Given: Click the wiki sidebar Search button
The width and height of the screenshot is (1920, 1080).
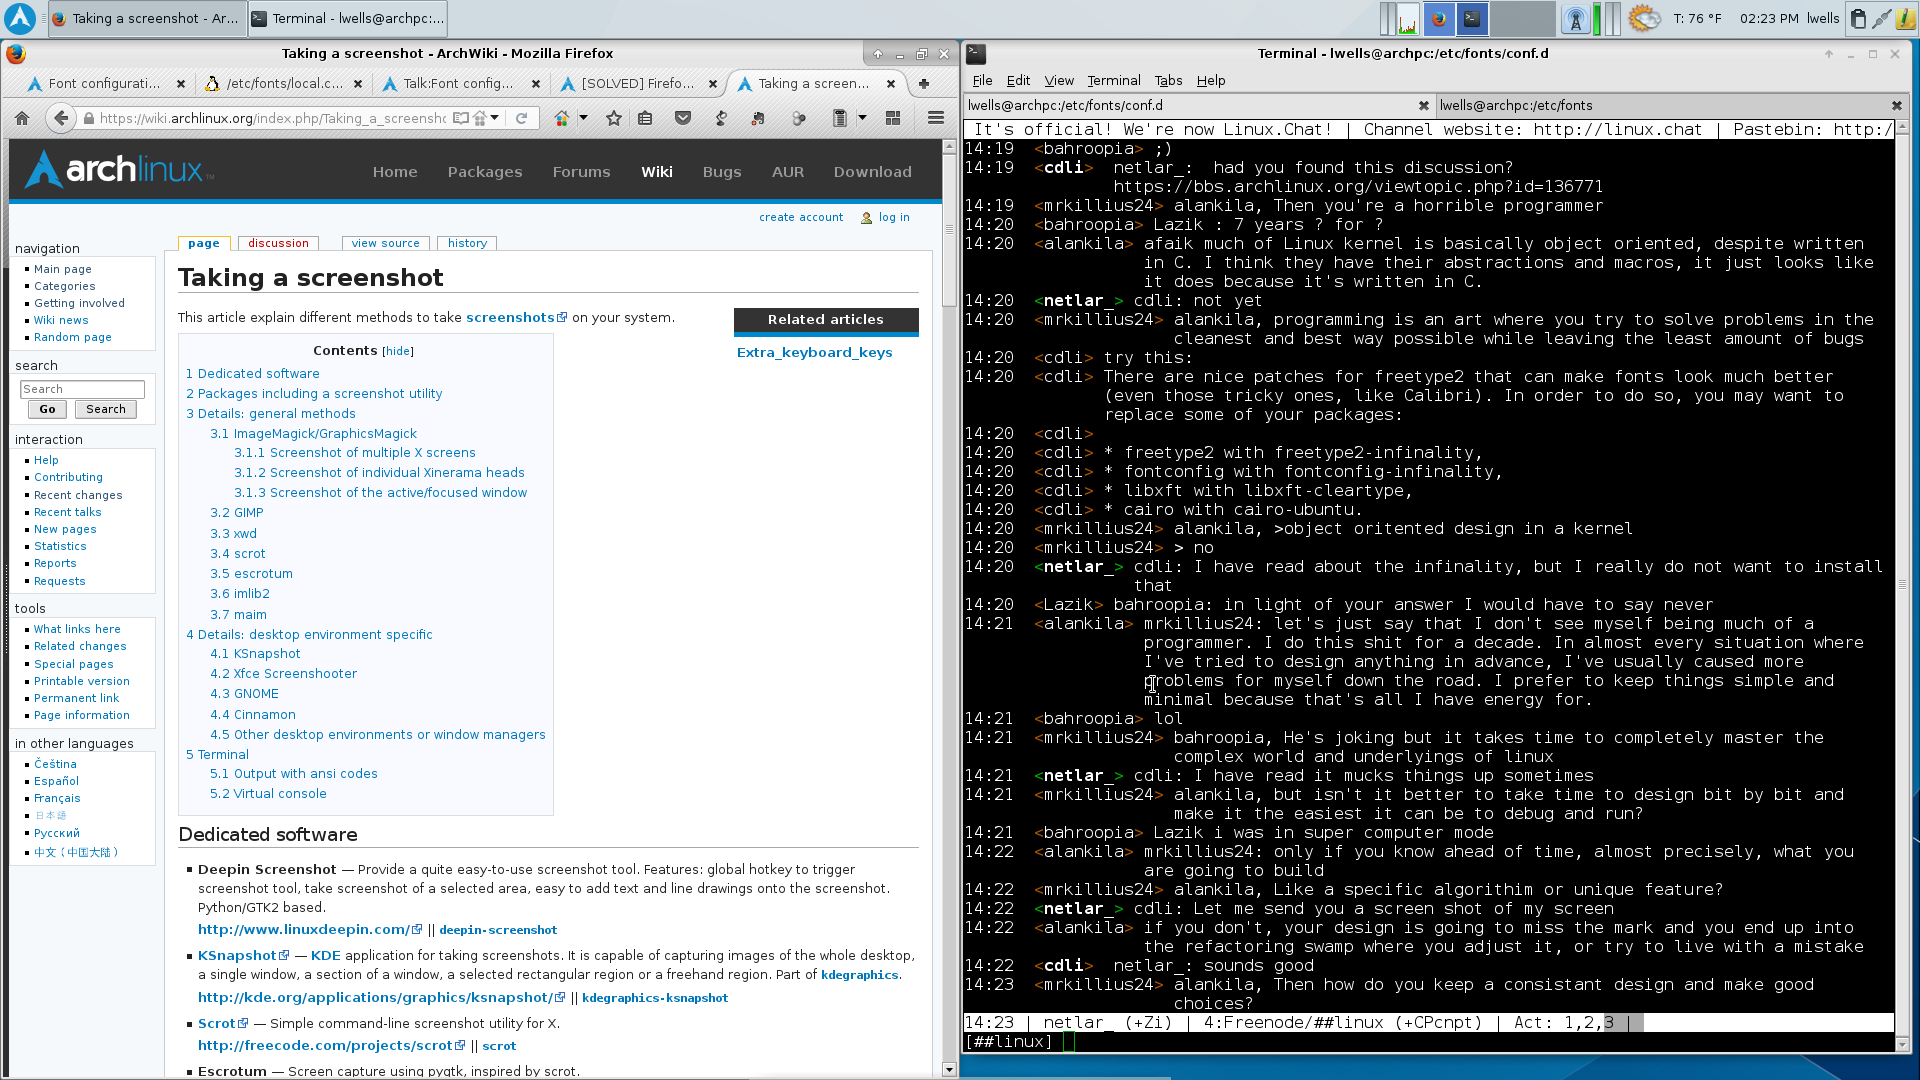Looking at the screenshot, I should [106, 409].
